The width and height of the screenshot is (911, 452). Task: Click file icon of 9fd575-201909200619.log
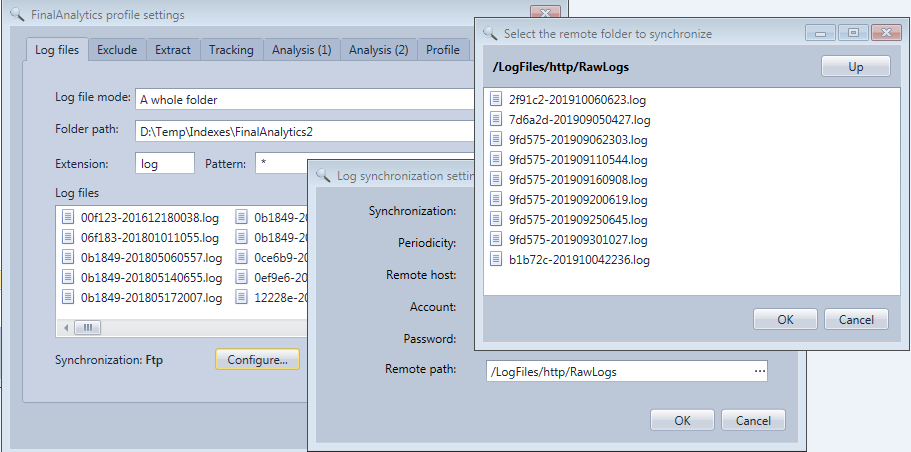coord(496,199)
